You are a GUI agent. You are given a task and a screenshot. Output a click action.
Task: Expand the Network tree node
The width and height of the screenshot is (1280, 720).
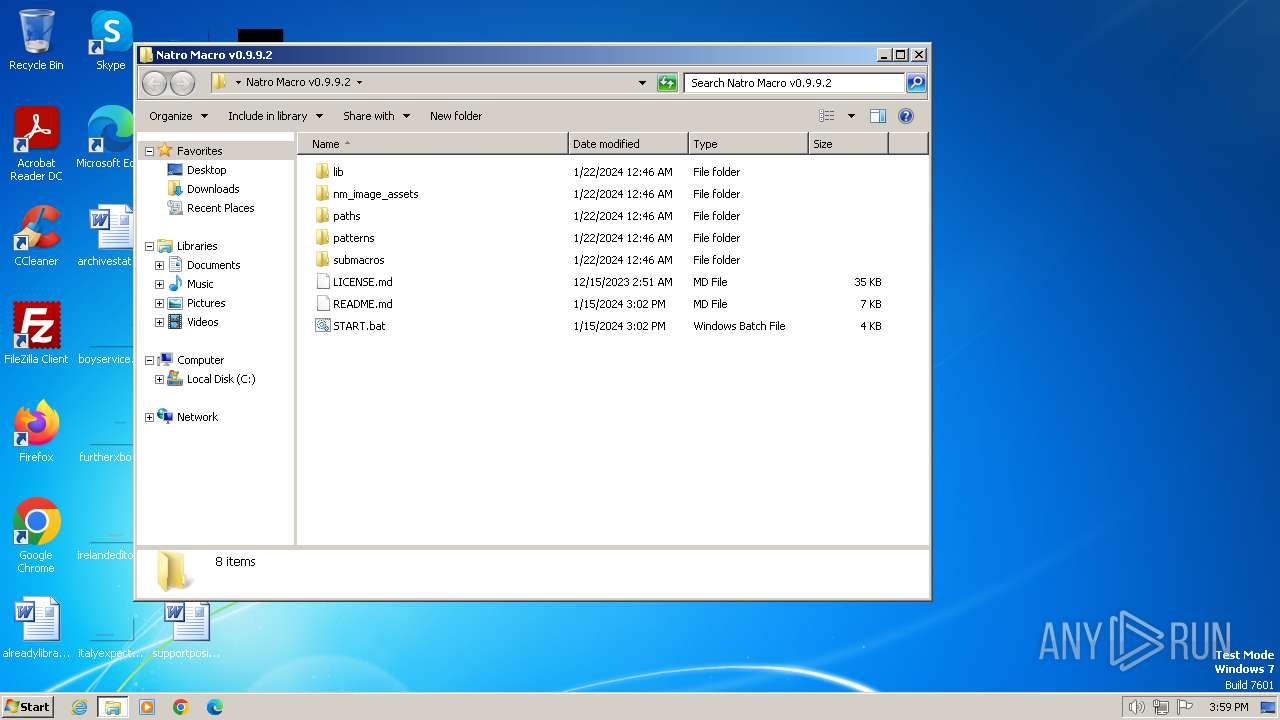149,417
